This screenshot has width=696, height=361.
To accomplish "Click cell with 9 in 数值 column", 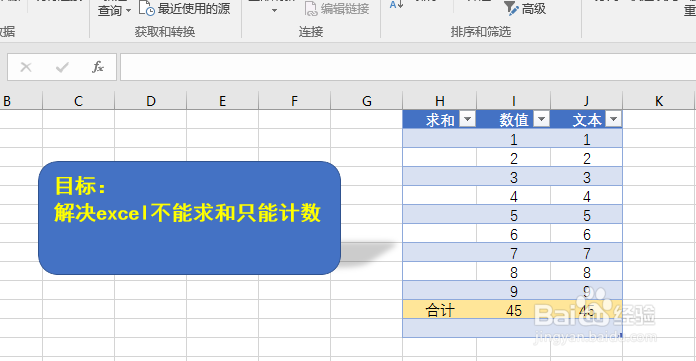I will 514,291.
